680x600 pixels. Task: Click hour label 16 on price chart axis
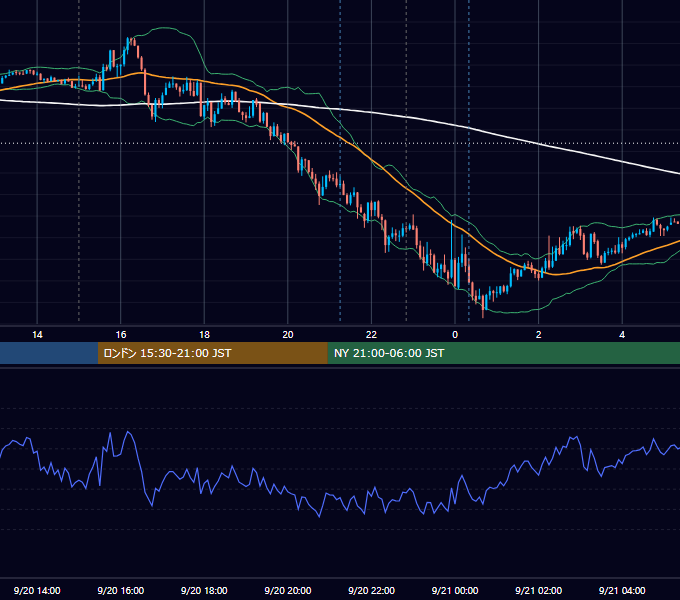(x=121, y=335)
